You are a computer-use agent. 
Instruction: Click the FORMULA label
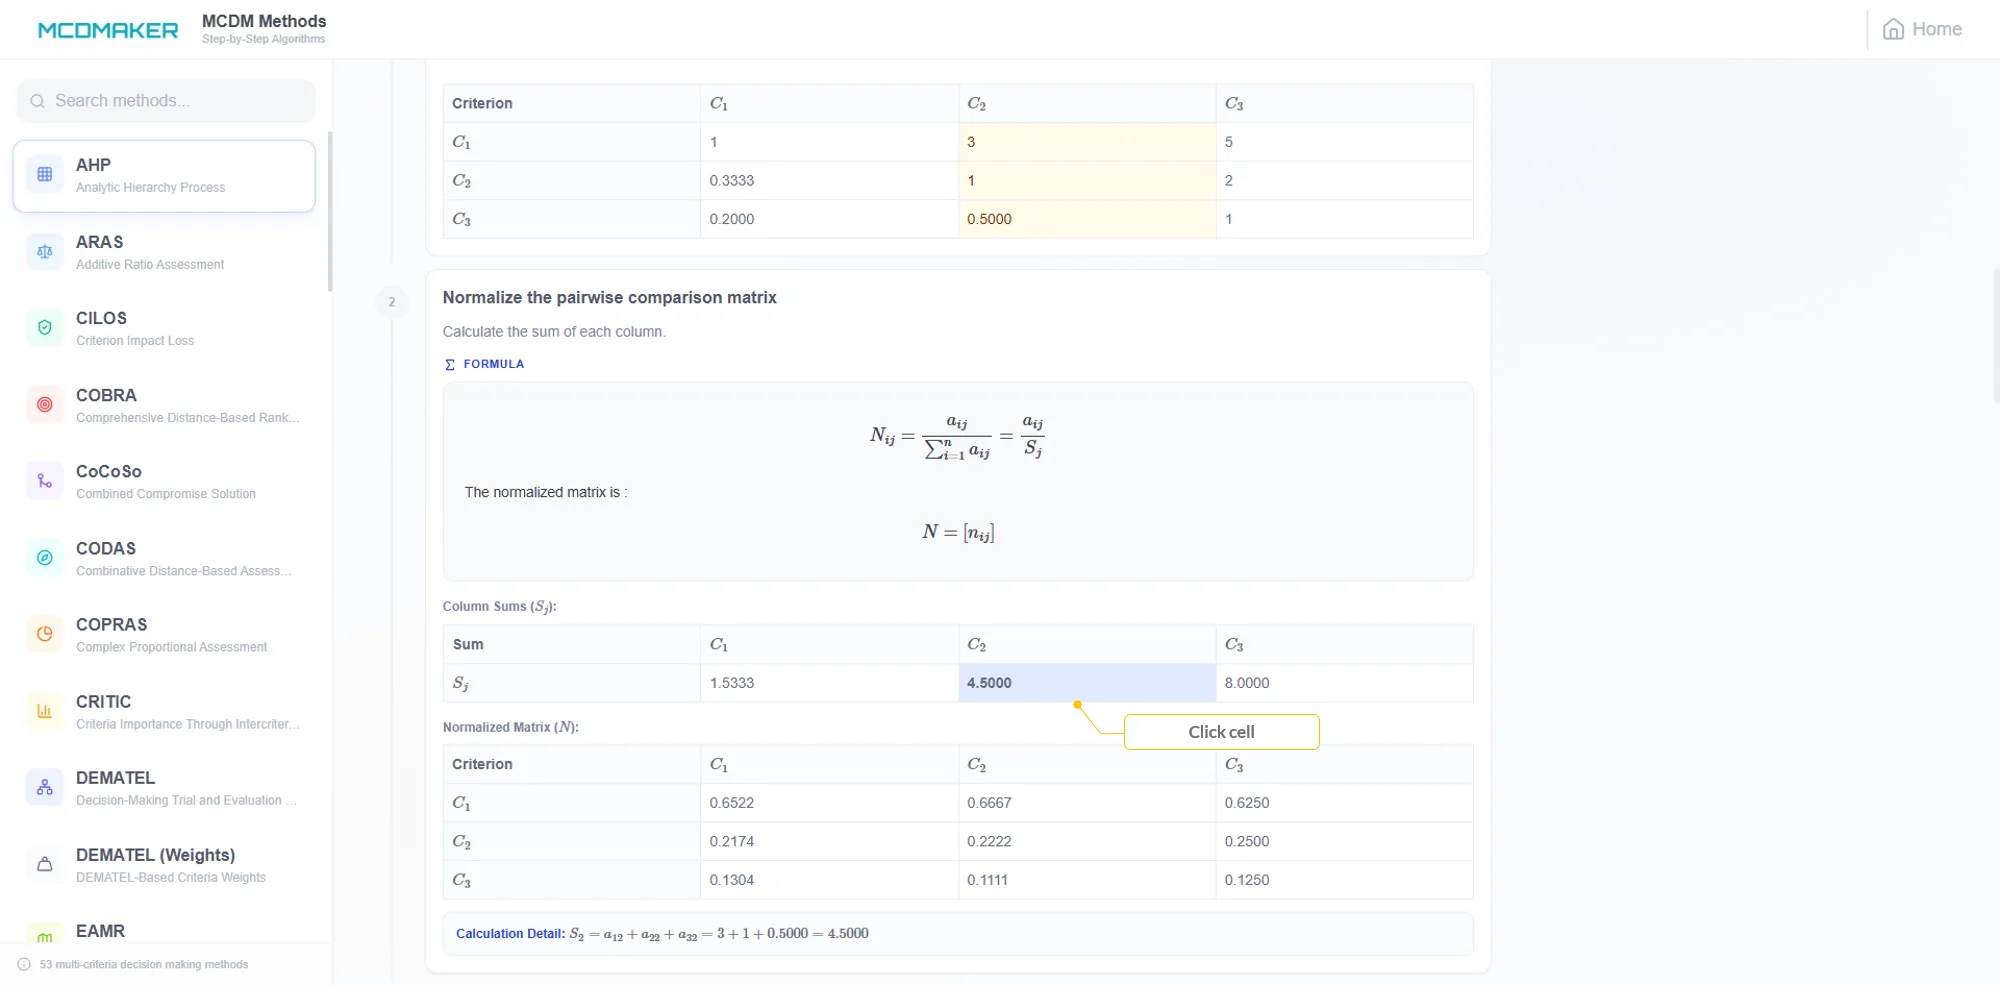(494, 365)
